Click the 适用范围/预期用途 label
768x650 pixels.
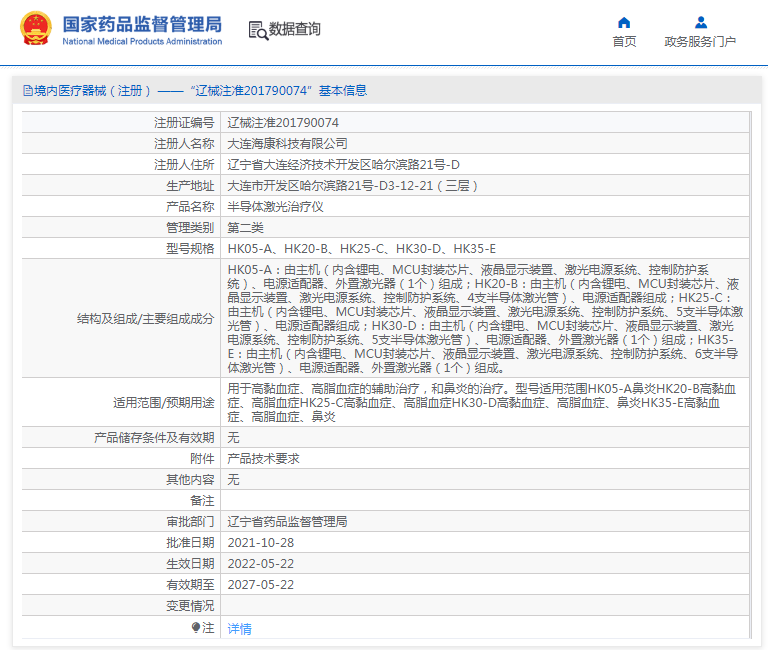tap(164, 403)
